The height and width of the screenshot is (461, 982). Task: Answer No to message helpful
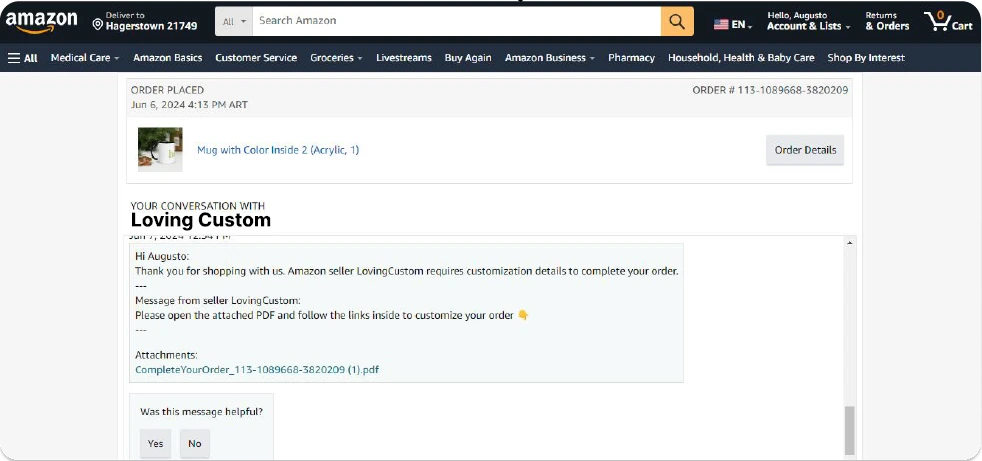(x=195, y=443)
